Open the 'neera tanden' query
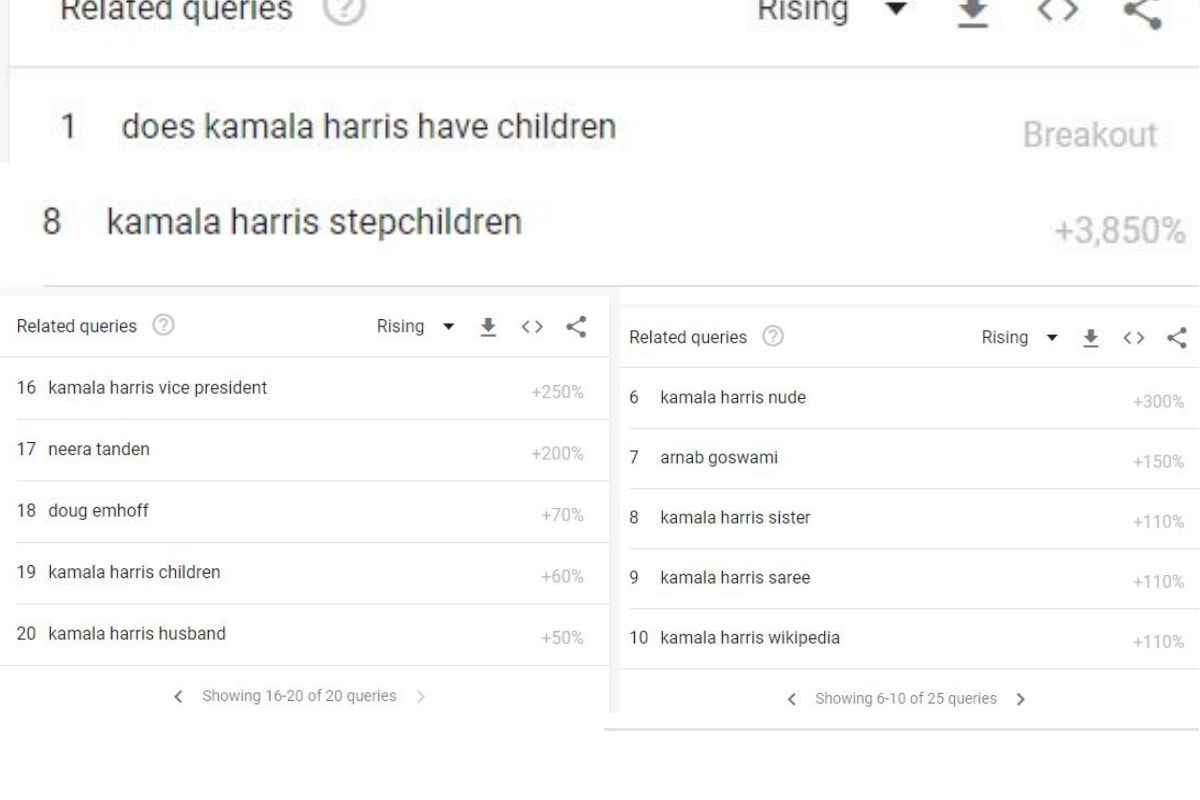This screenshot has height=800, width=1200. tap(99, 450)
